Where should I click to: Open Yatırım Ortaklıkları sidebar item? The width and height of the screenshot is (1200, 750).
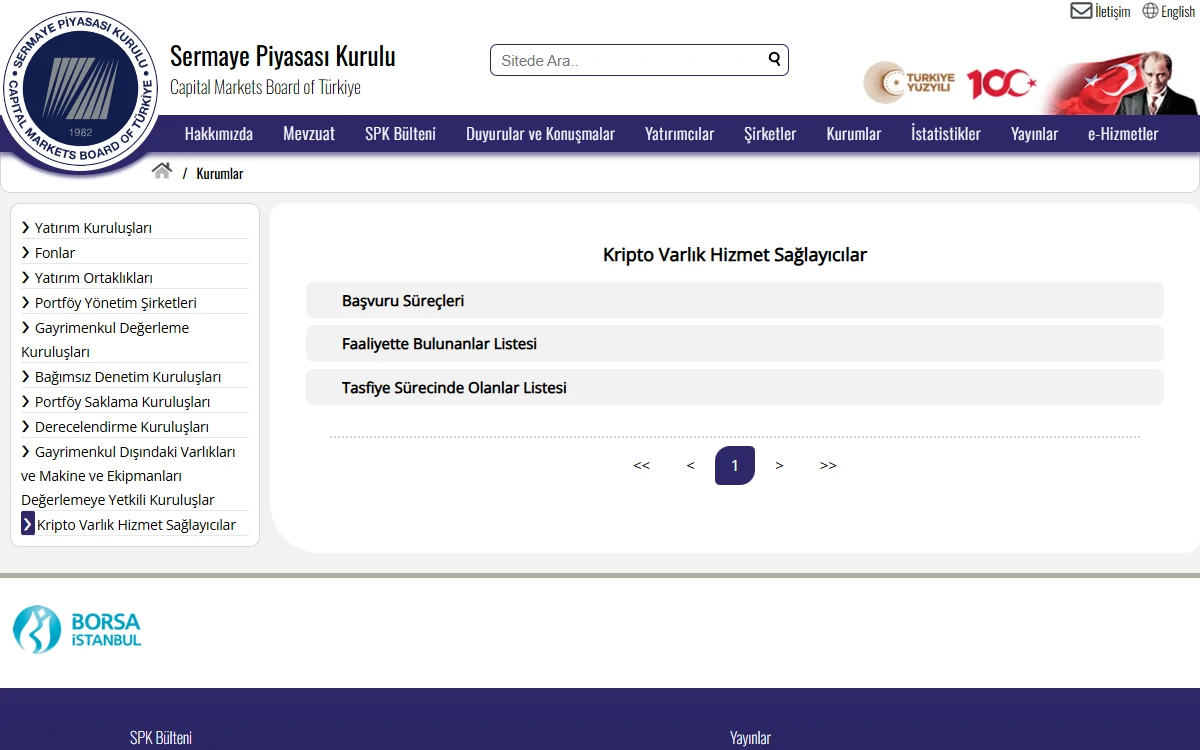click(93, 278)
